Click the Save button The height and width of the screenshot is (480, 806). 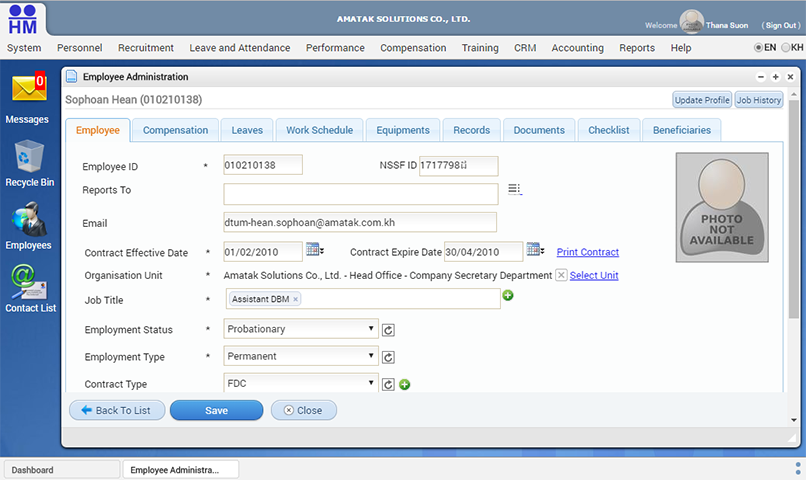(x=216, y=410)
